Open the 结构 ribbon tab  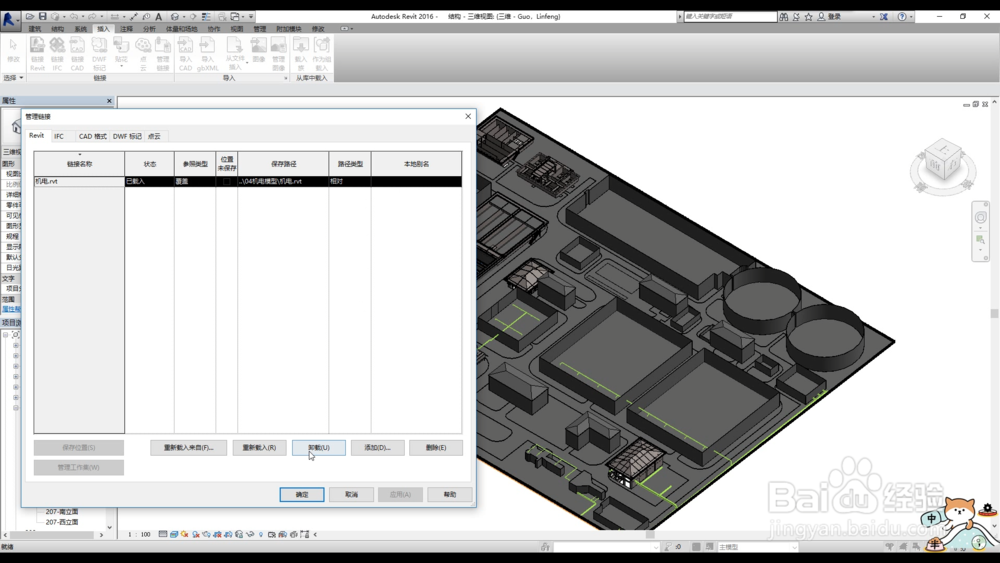[57, 29]
